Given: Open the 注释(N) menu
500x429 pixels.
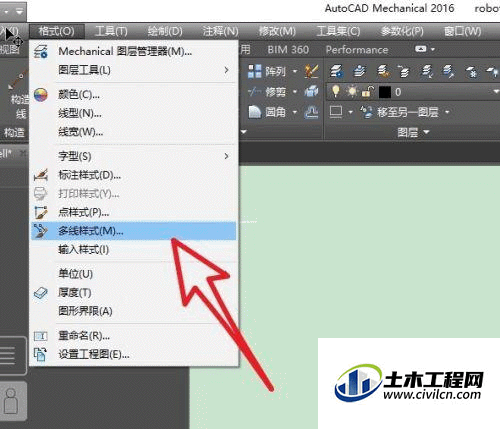Looking at the screenshot, I should tap(220, 32).
